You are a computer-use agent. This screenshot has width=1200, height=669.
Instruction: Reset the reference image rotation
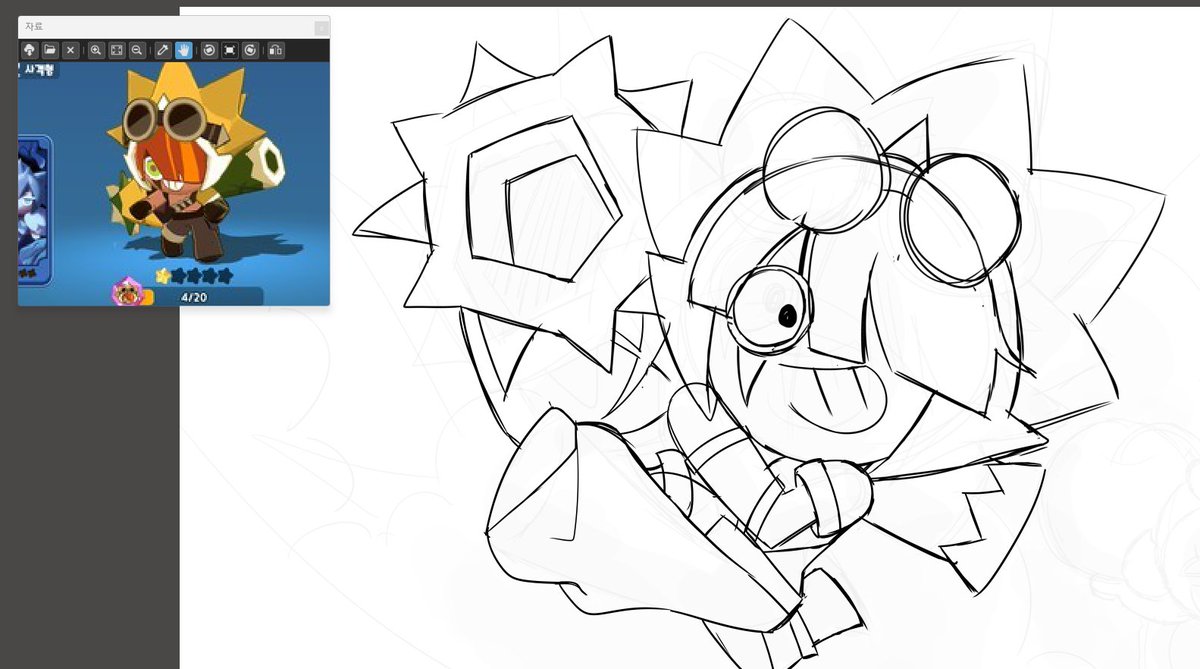(x=229, y=50)
